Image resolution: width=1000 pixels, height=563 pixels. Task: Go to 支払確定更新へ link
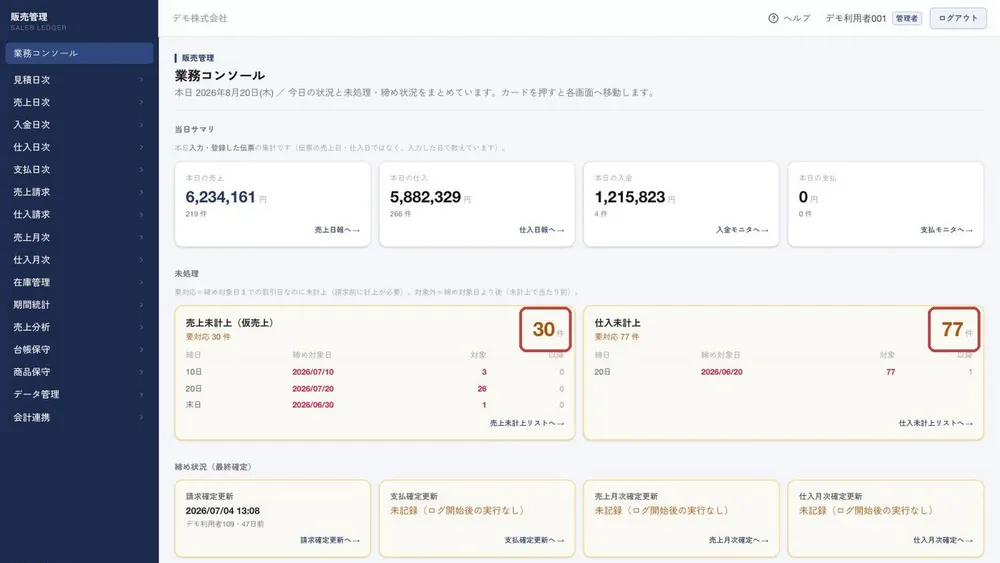pyautogui.click(x=534, y=540)
